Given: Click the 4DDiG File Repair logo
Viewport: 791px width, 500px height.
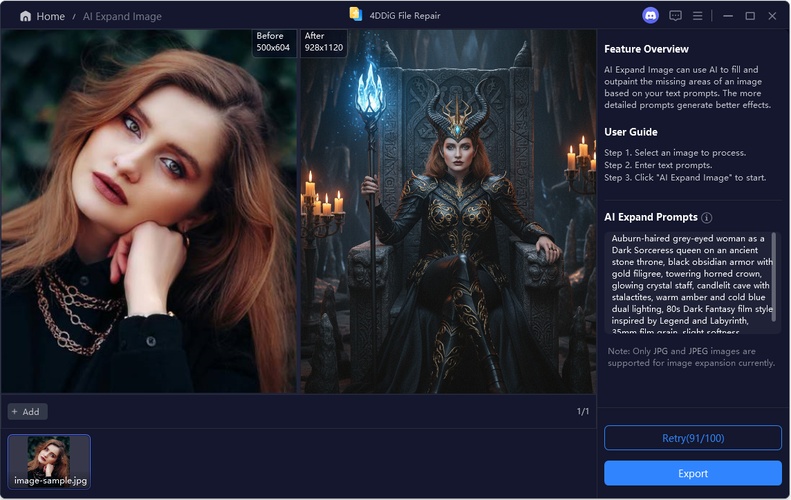Looking at the screenshot, I should (356, 15).
